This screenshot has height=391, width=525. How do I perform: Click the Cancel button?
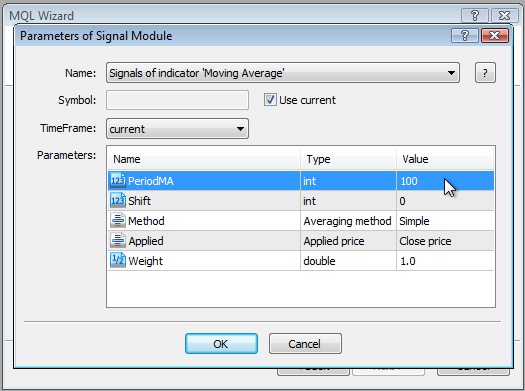click(305, 343)
